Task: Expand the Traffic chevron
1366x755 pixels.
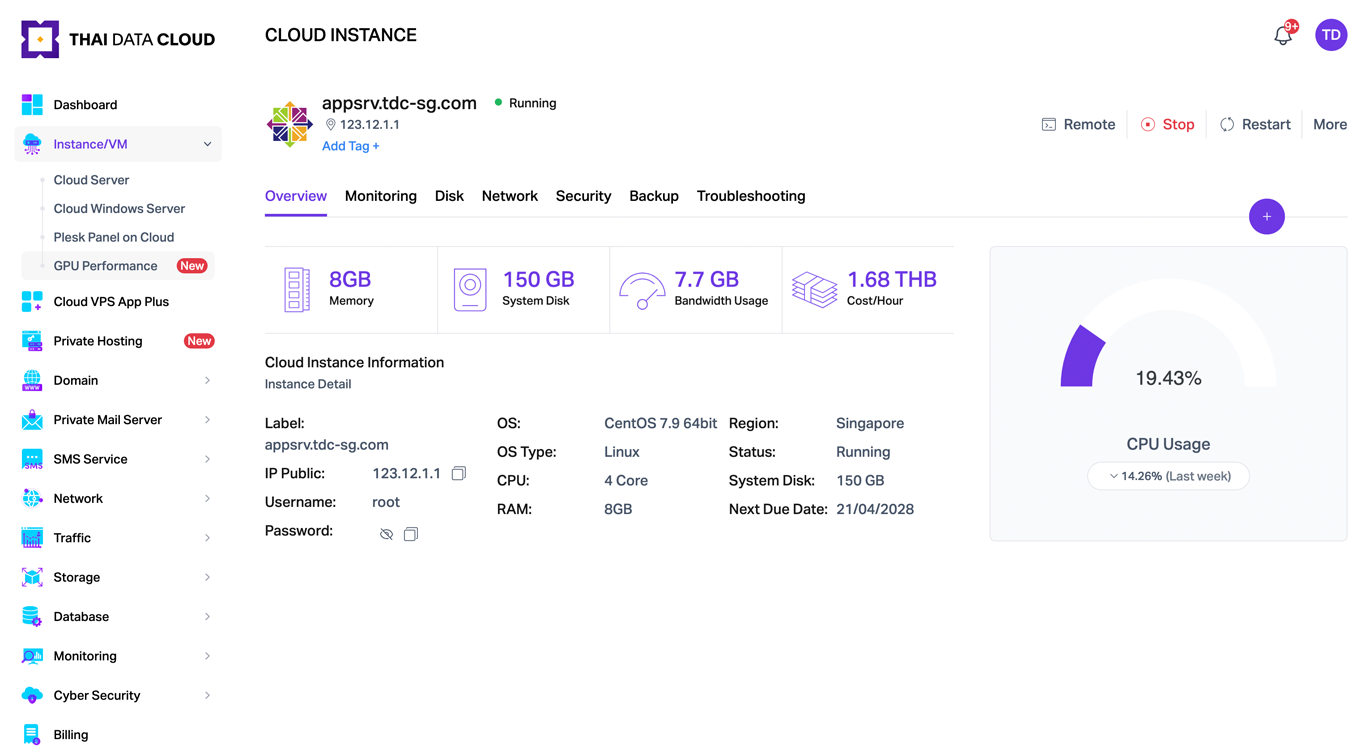Action: pos(207,538)
